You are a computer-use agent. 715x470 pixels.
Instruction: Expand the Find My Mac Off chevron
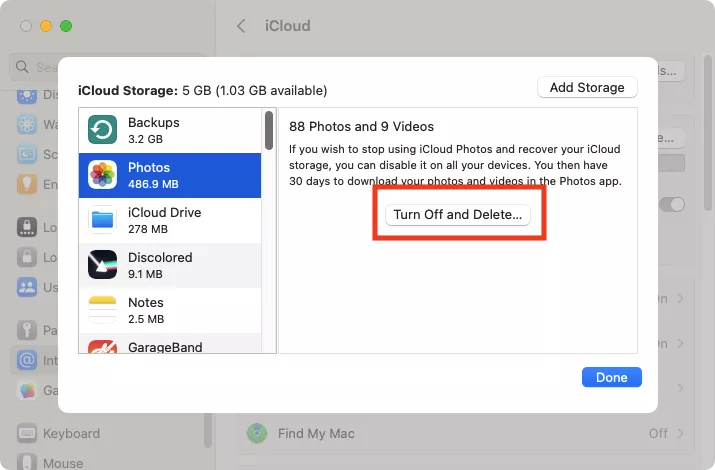pos(681,434)
